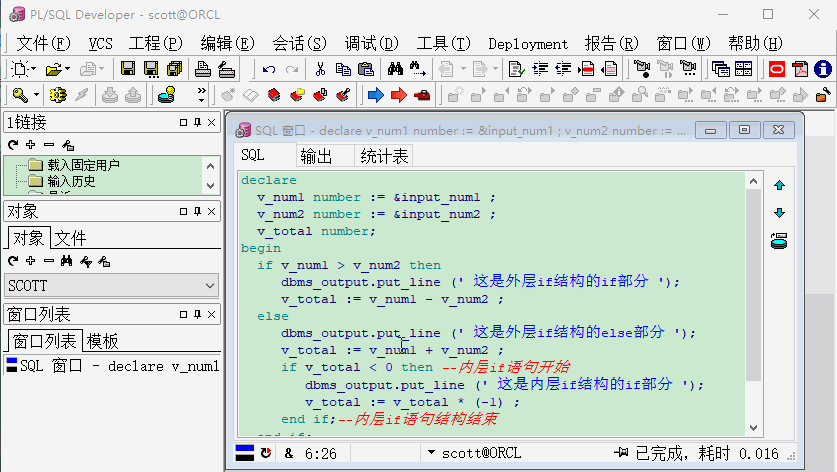Click the Cascade windows icon
Screen dimensions: 837x472
[721, 69]
